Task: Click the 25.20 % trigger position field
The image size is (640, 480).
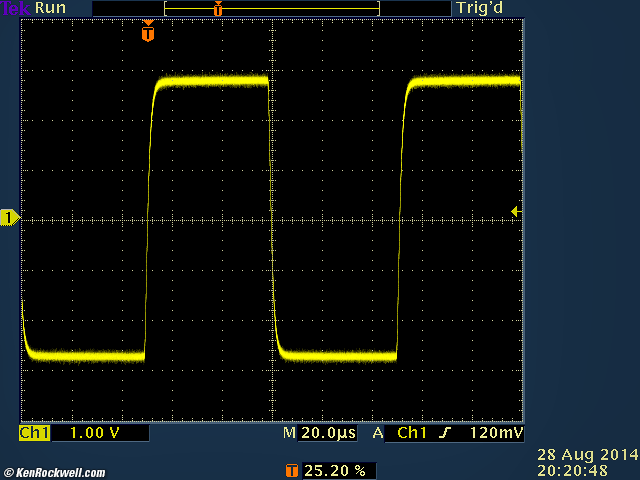Action: tap(334, 469)
